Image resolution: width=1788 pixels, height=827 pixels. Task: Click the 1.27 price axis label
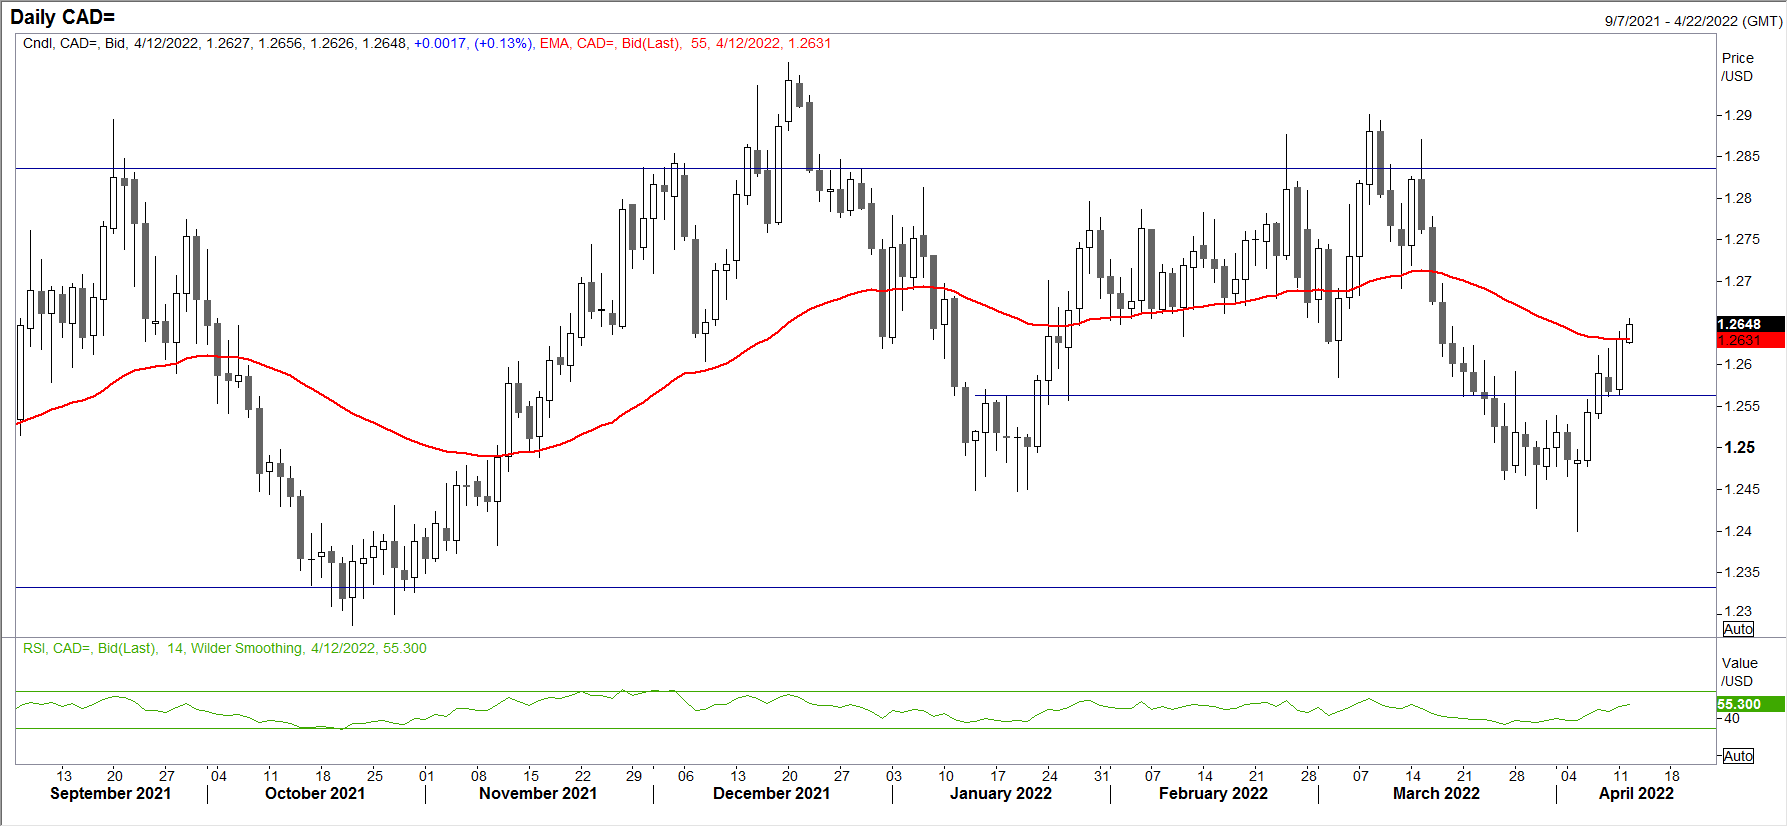1739,281
